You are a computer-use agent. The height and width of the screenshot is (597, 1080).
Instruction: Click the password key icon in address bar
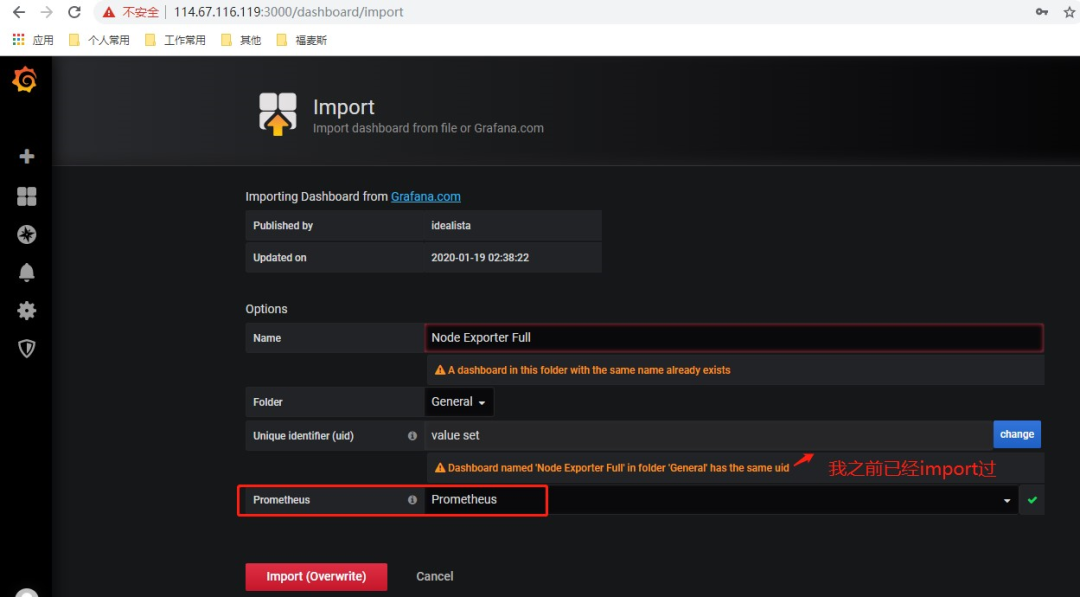pyautogui.click(x=1042, y=12)
